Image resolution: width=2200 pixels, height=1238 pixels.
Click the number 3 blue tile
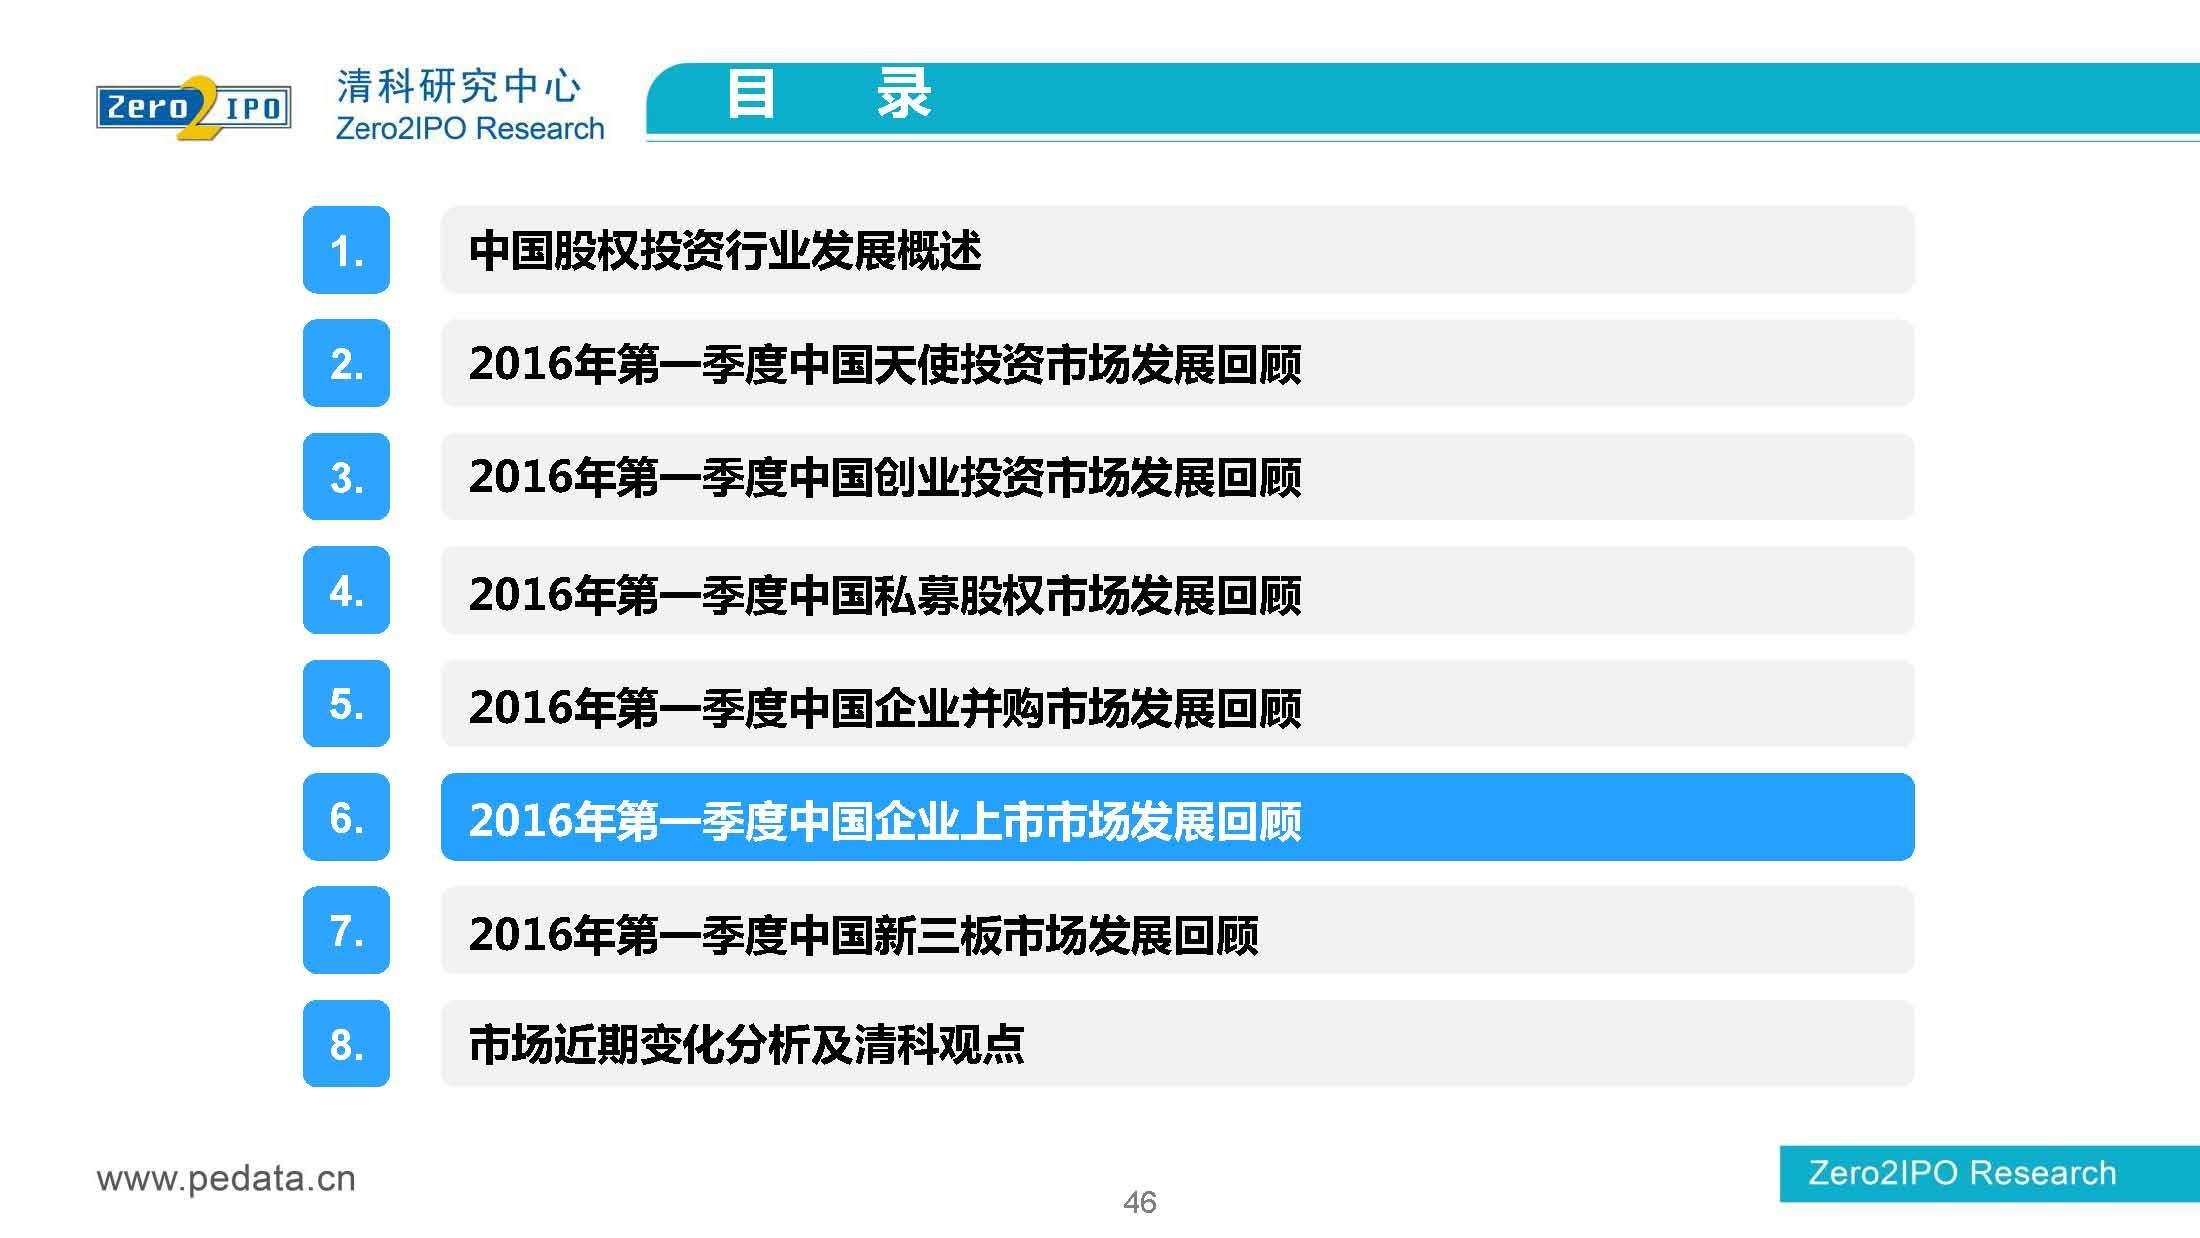[x=346, y=477]
